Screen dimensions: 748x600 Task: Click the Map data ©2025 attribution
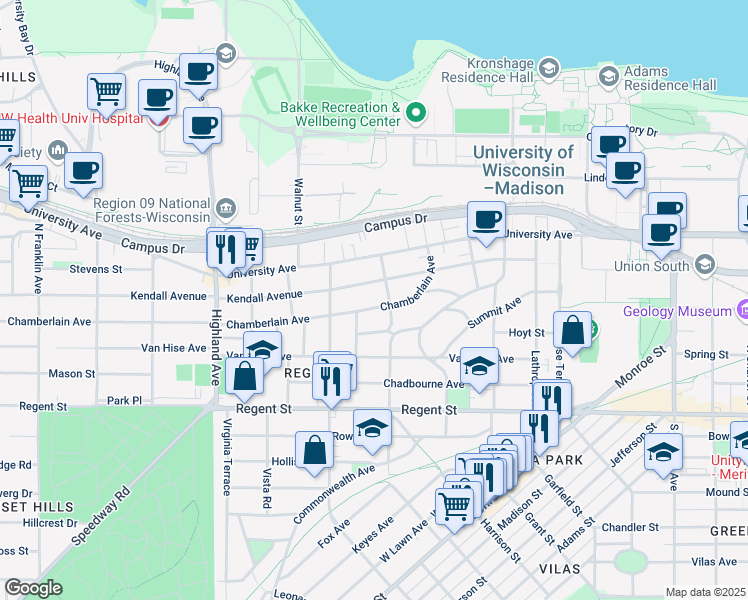706,592
